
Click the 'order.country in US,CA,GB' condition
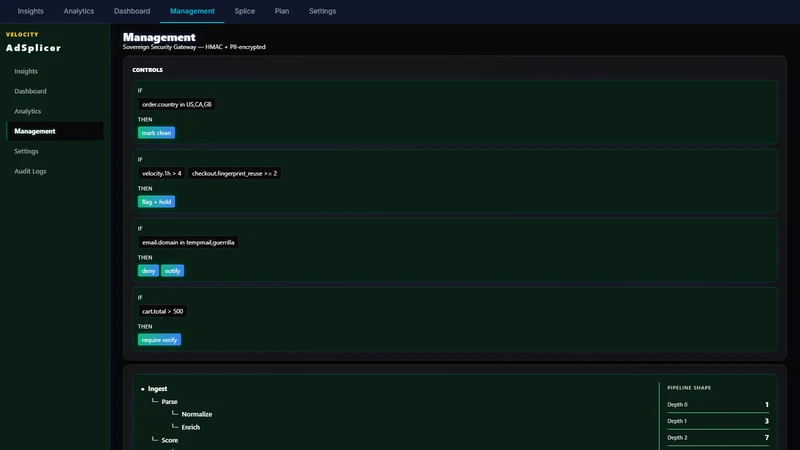pyautogui.click(x=177, y=104)
